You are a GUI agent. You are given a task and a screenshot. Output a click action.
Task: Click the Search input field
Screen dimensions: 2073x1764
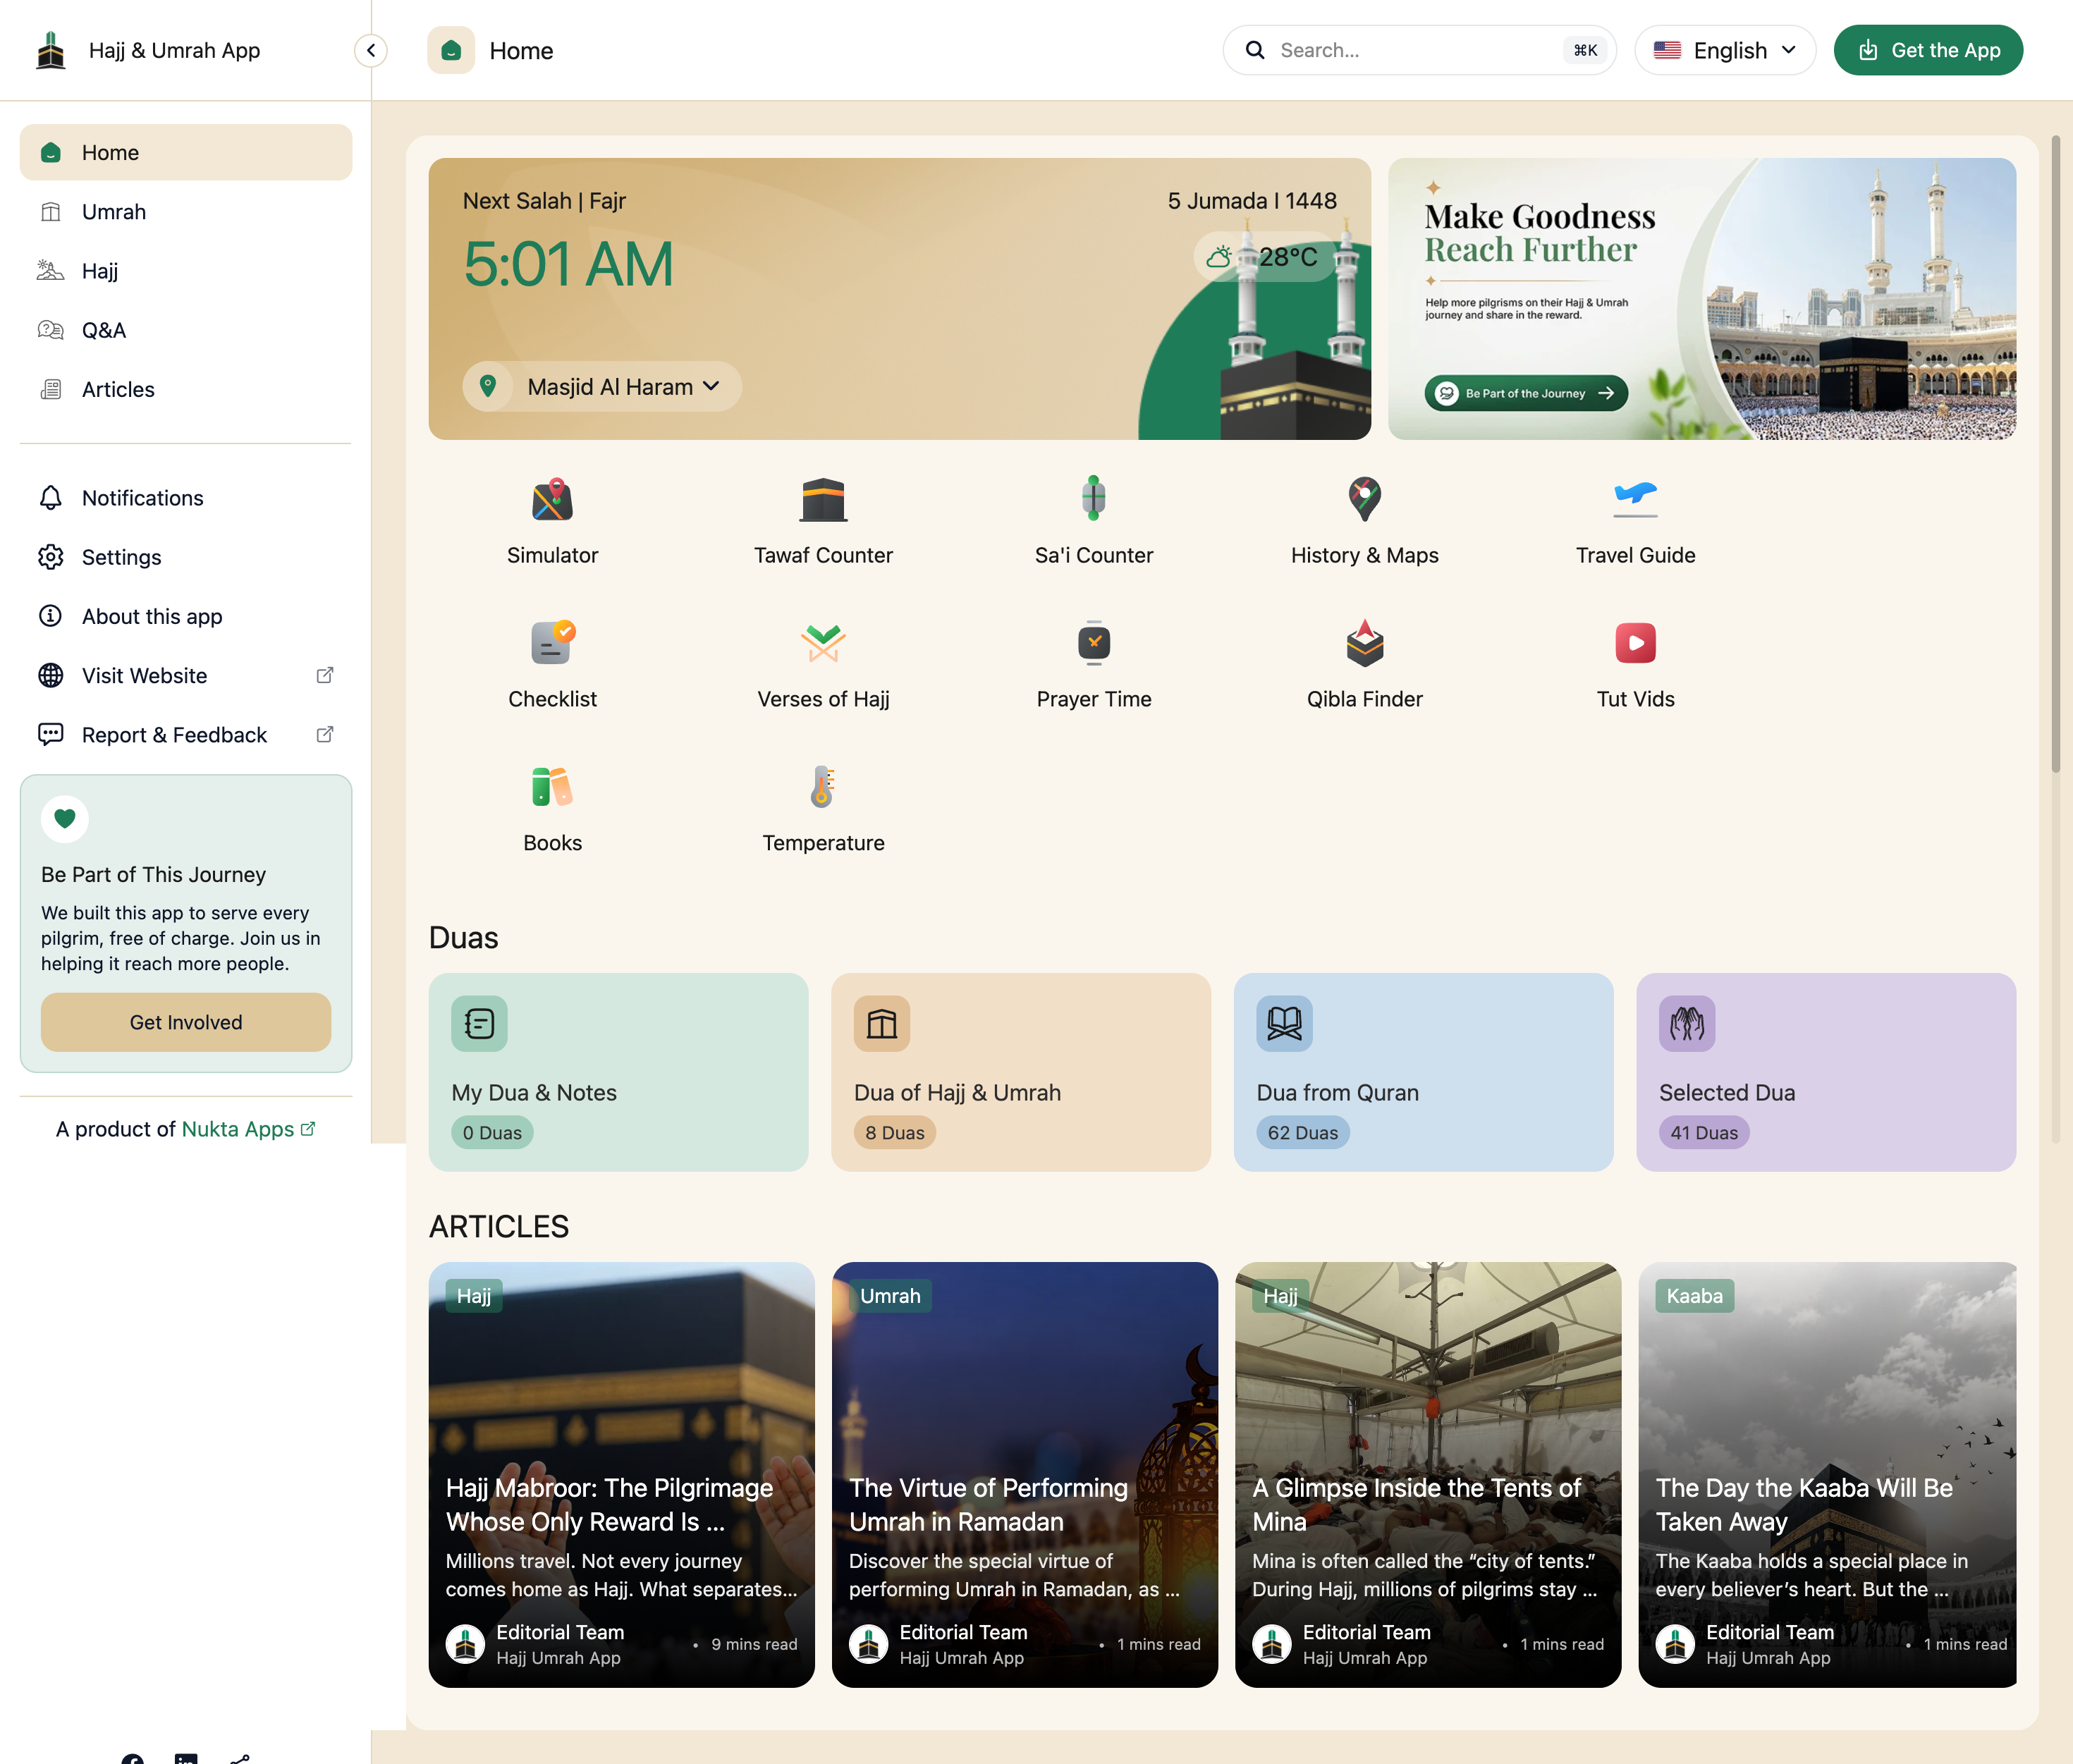1419,50
